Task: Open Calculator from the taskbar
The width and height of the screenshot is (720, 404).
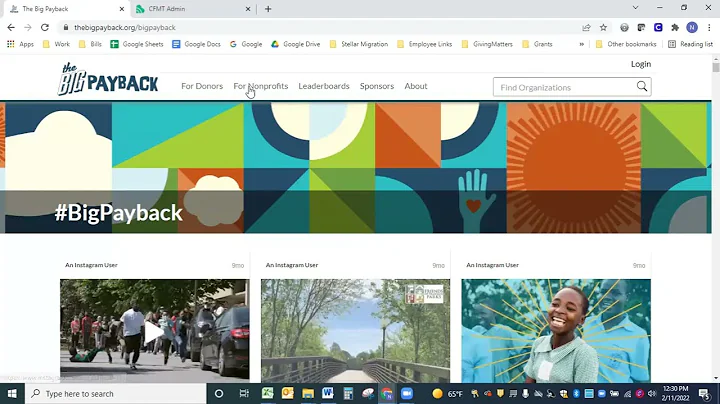Action: [348, 393]
